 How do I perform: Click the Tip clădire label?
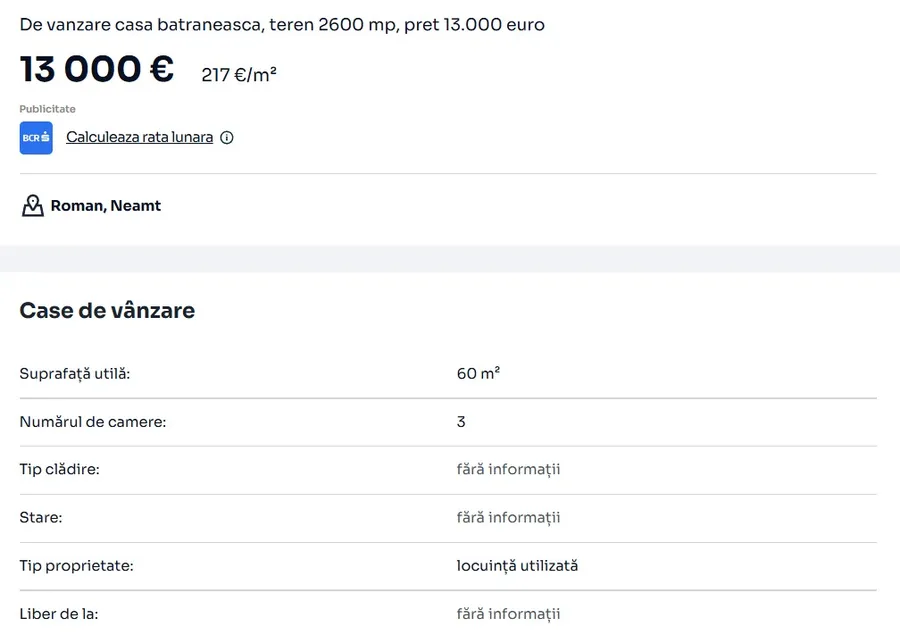60,470
